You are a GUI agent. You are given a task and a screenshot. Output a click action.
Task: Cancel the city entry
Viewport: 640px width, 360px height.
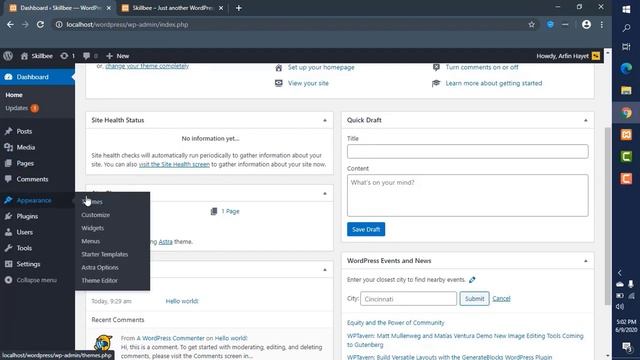coord(501,299)
